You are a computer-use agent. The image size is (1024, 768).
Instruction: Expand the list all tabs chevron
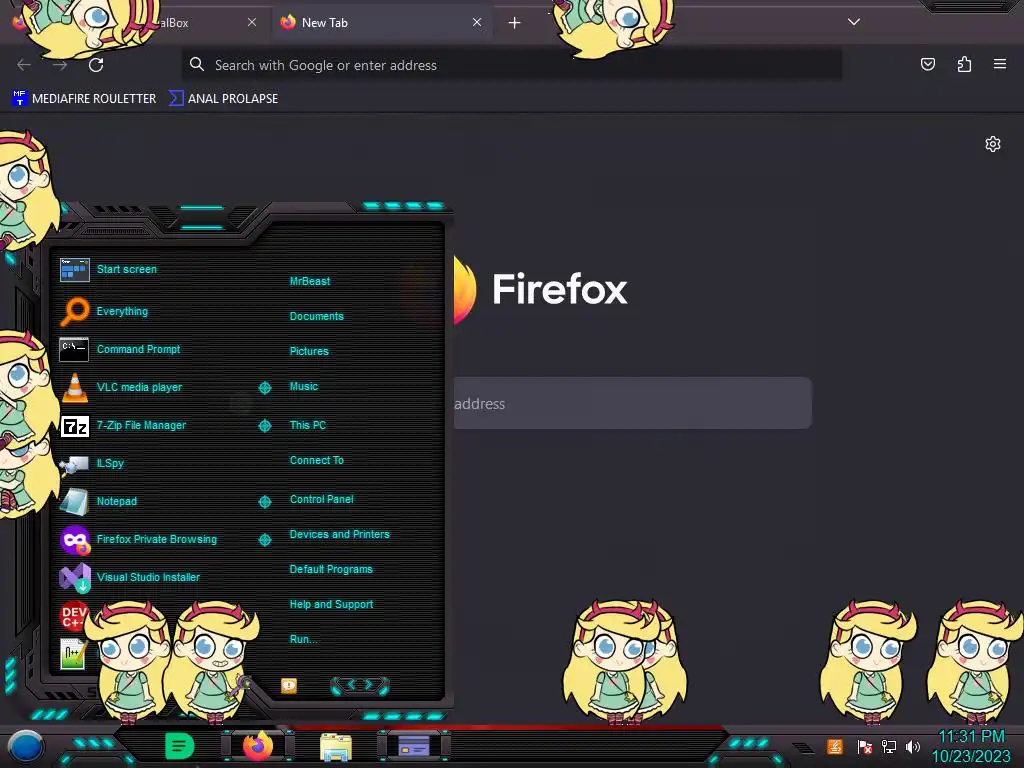[x=854, y=22]
